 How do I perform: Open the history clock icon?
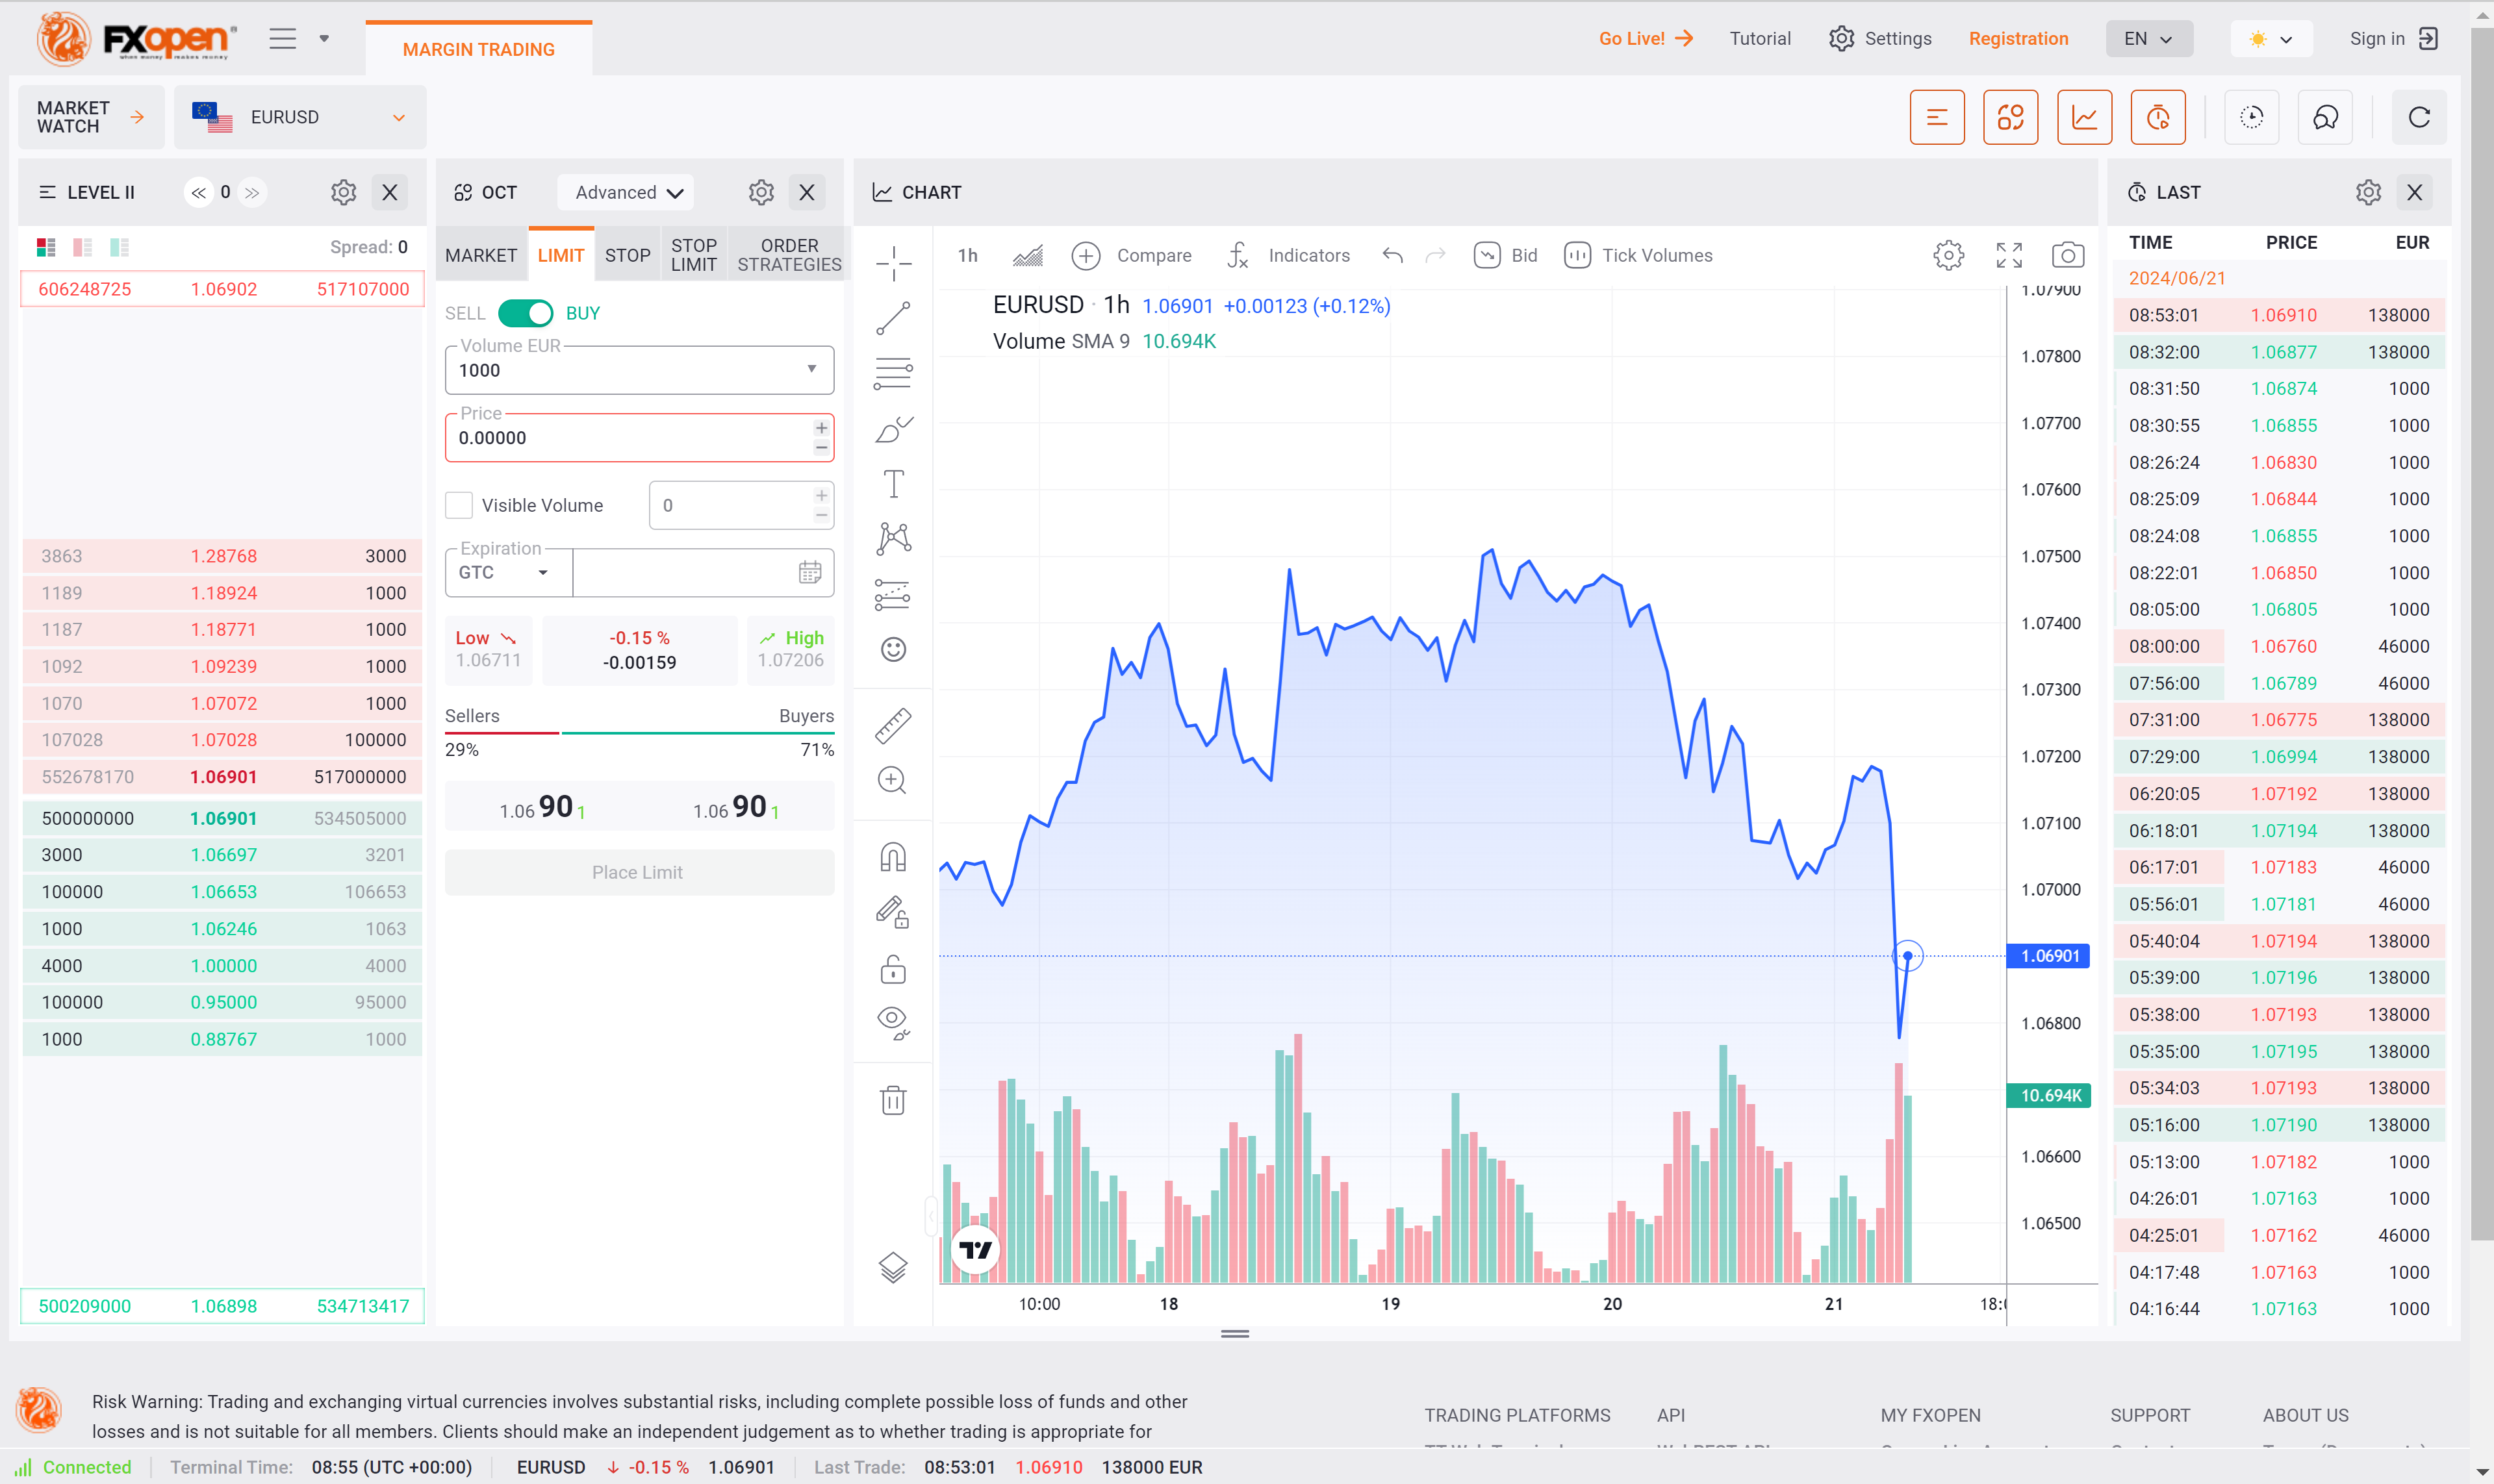2252,117
